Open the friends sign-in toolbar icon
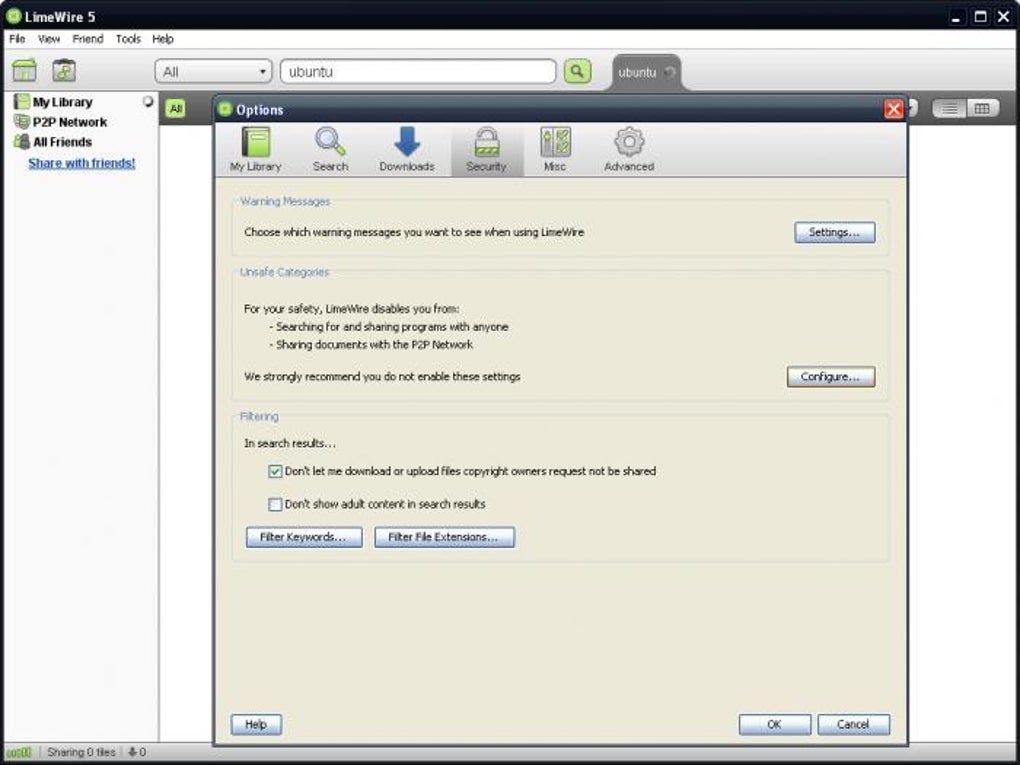Viewport: 1020px width, 765px height. tap(64, 70)
